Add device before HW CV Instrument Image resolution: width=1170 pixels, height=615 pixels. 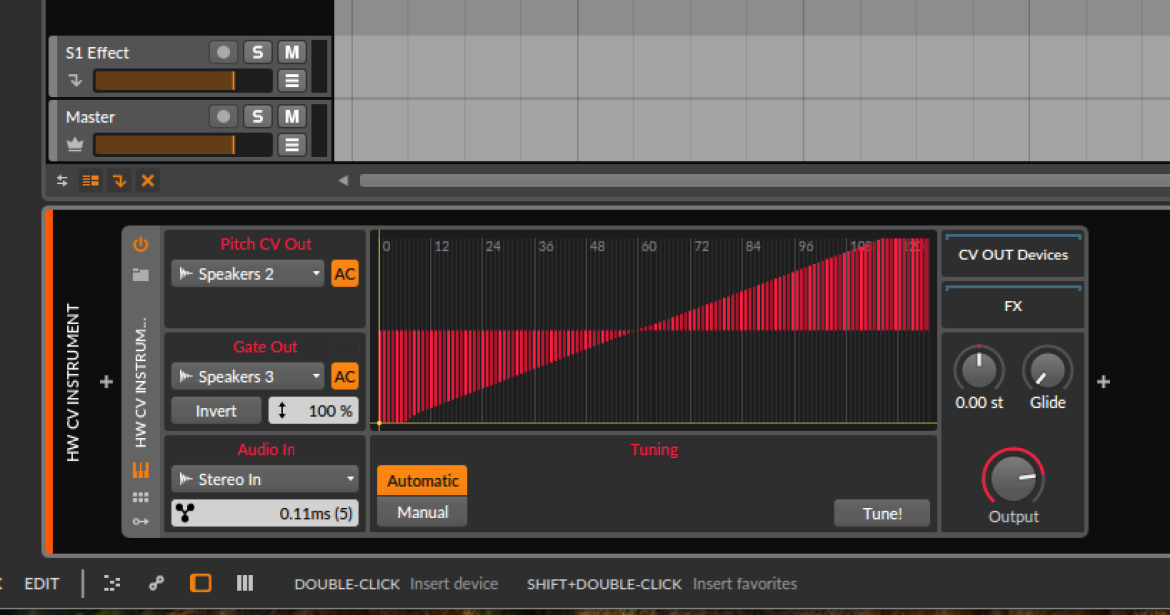106,382
